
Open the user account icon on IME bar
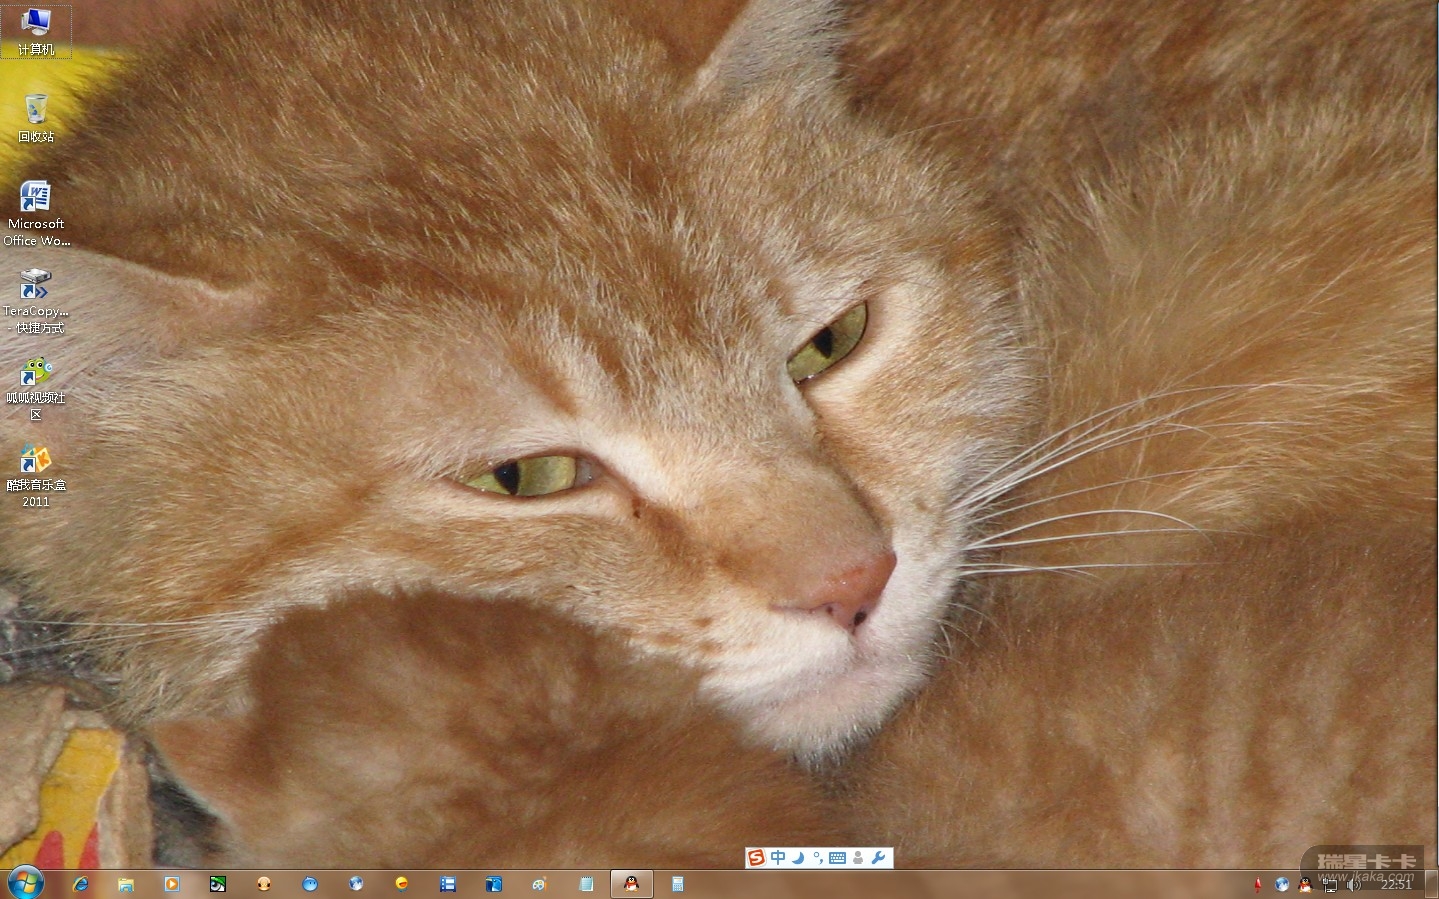pos(858,858)
